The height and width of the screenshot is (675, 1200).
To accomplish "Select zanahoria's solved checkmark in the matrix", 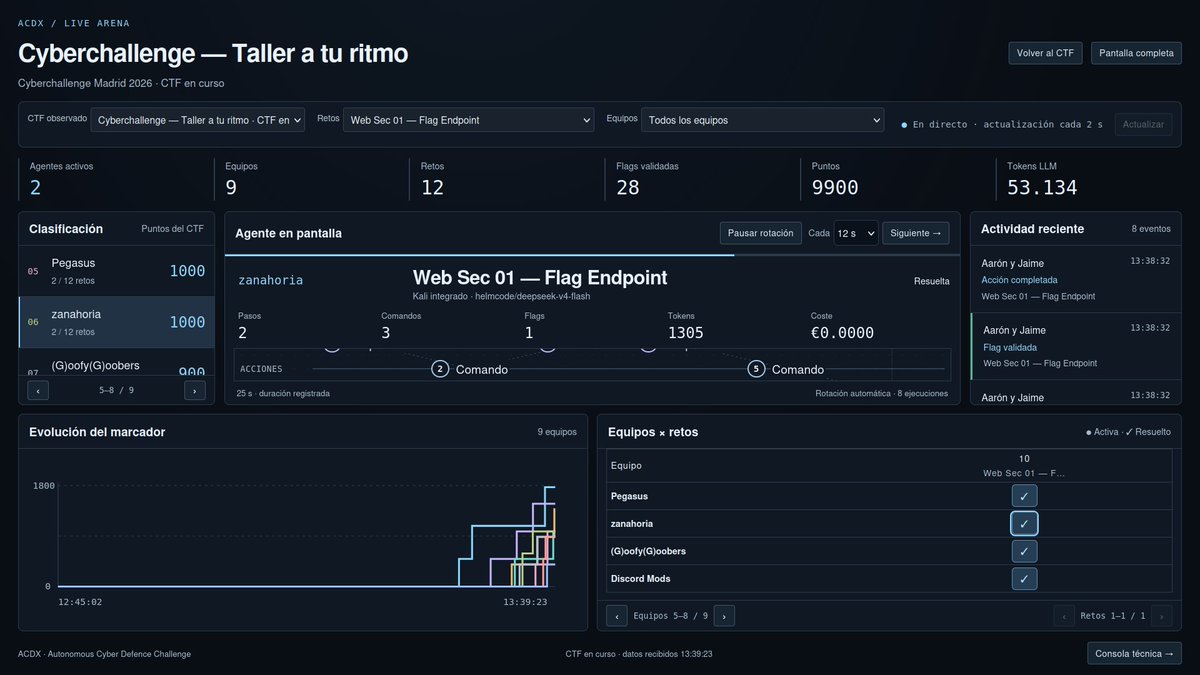I will click(1024, 523).
